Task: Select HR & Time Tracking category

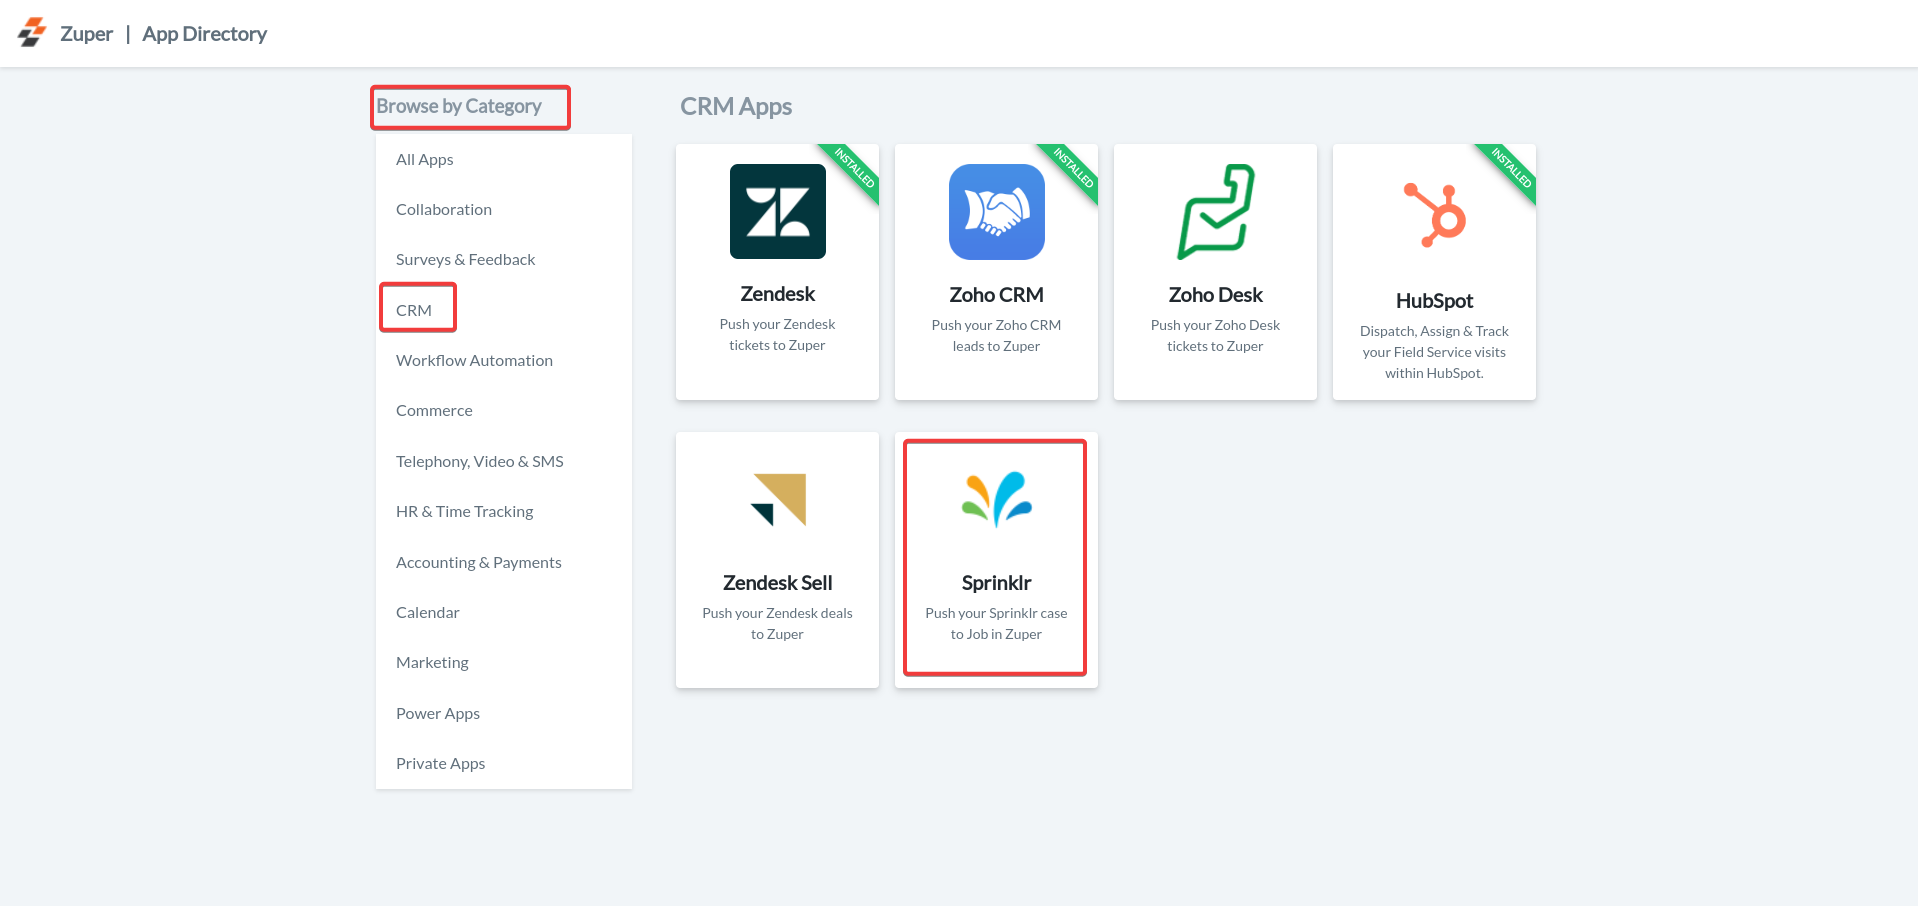Action: [465, 512]
